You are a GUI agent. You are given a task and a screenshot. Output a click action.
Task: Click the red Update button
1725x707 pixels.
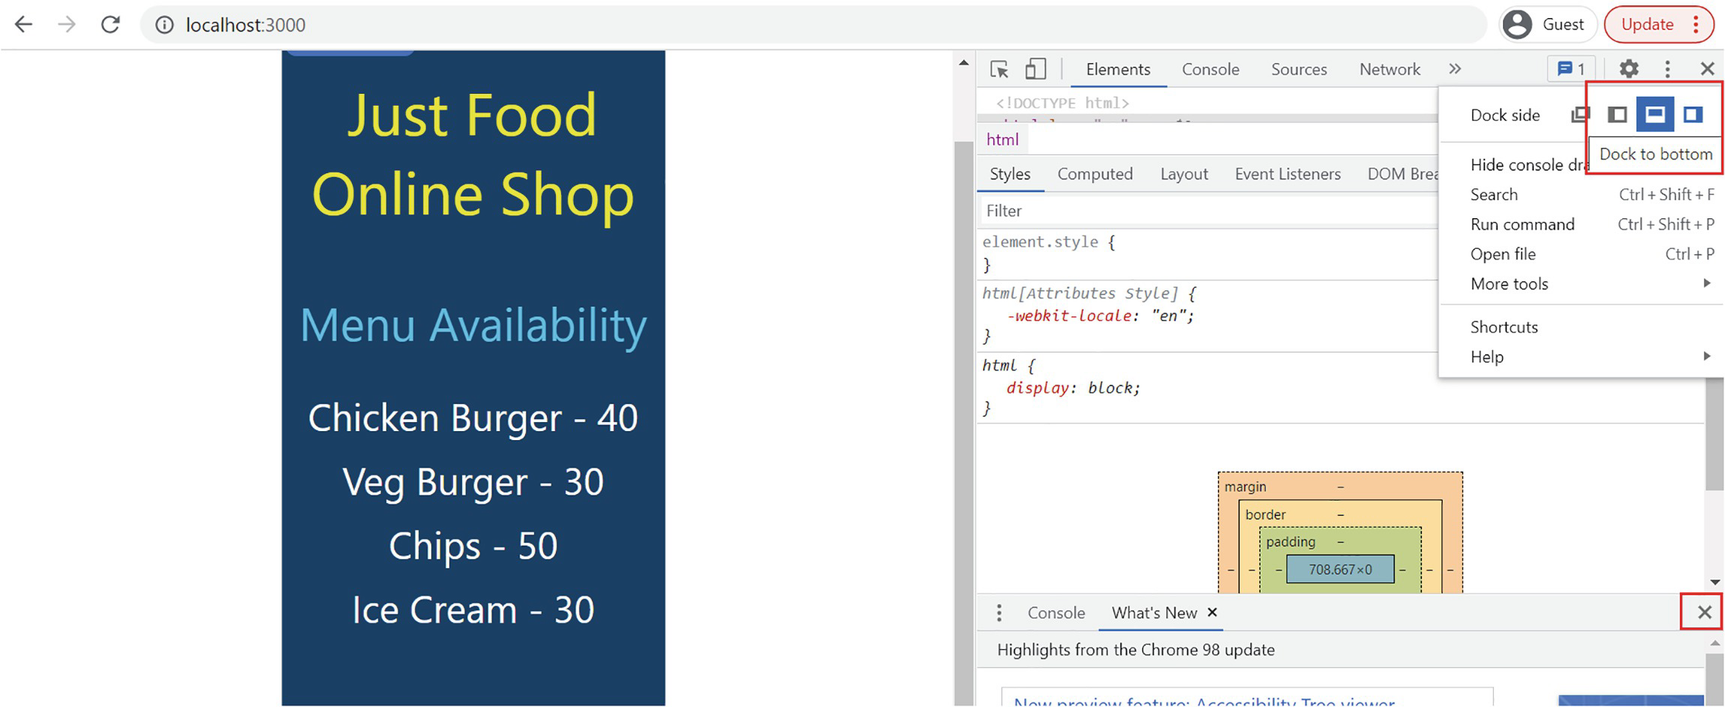coord(1647,25)
